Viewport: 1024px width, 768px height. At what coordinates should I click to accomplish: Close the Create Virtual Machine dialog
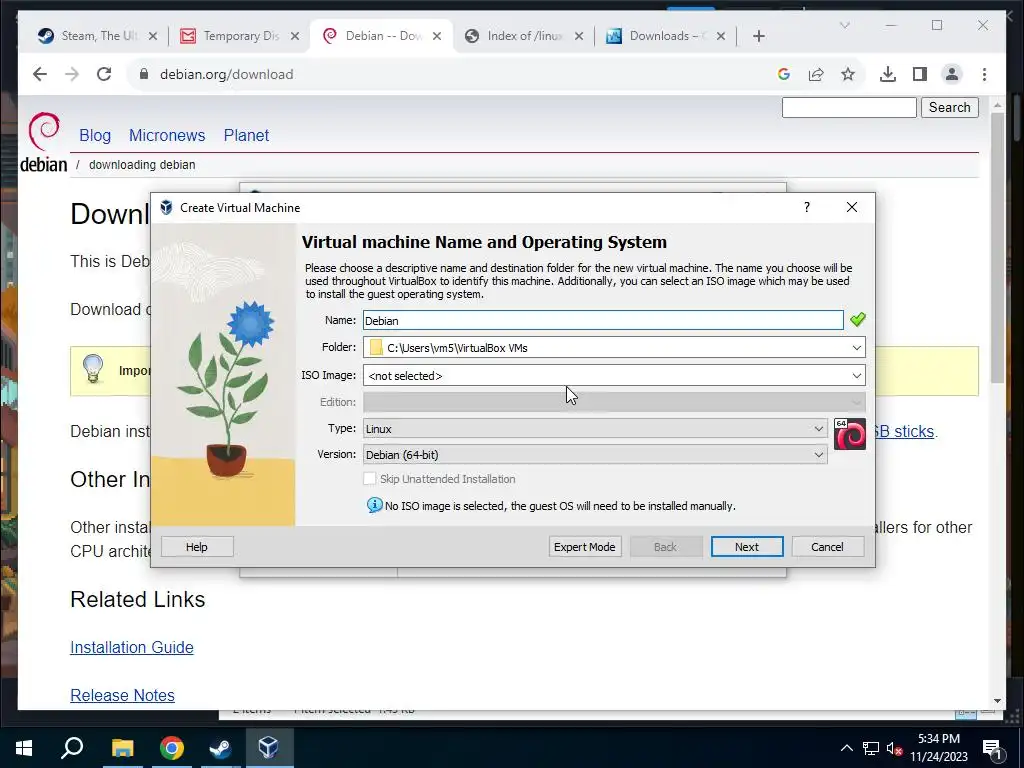click(x=852, y=207)
